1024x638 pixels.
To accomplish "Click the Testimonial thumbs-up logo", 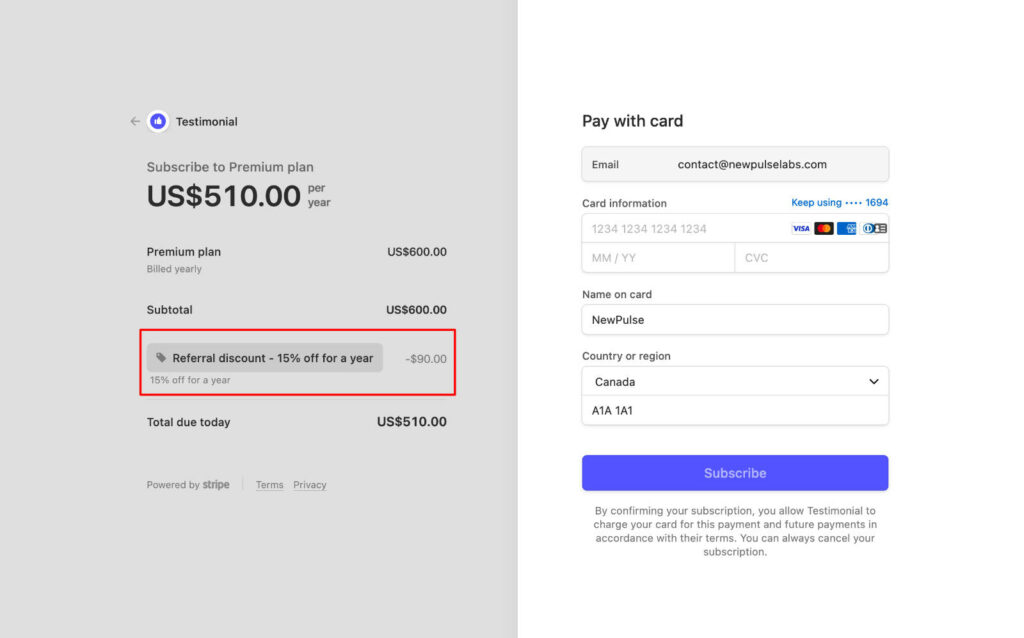I will coord(158,122).
